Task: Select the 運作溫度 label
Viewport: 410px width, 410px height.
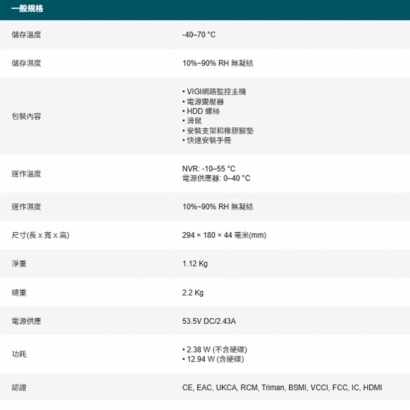Action: (26, 174)
